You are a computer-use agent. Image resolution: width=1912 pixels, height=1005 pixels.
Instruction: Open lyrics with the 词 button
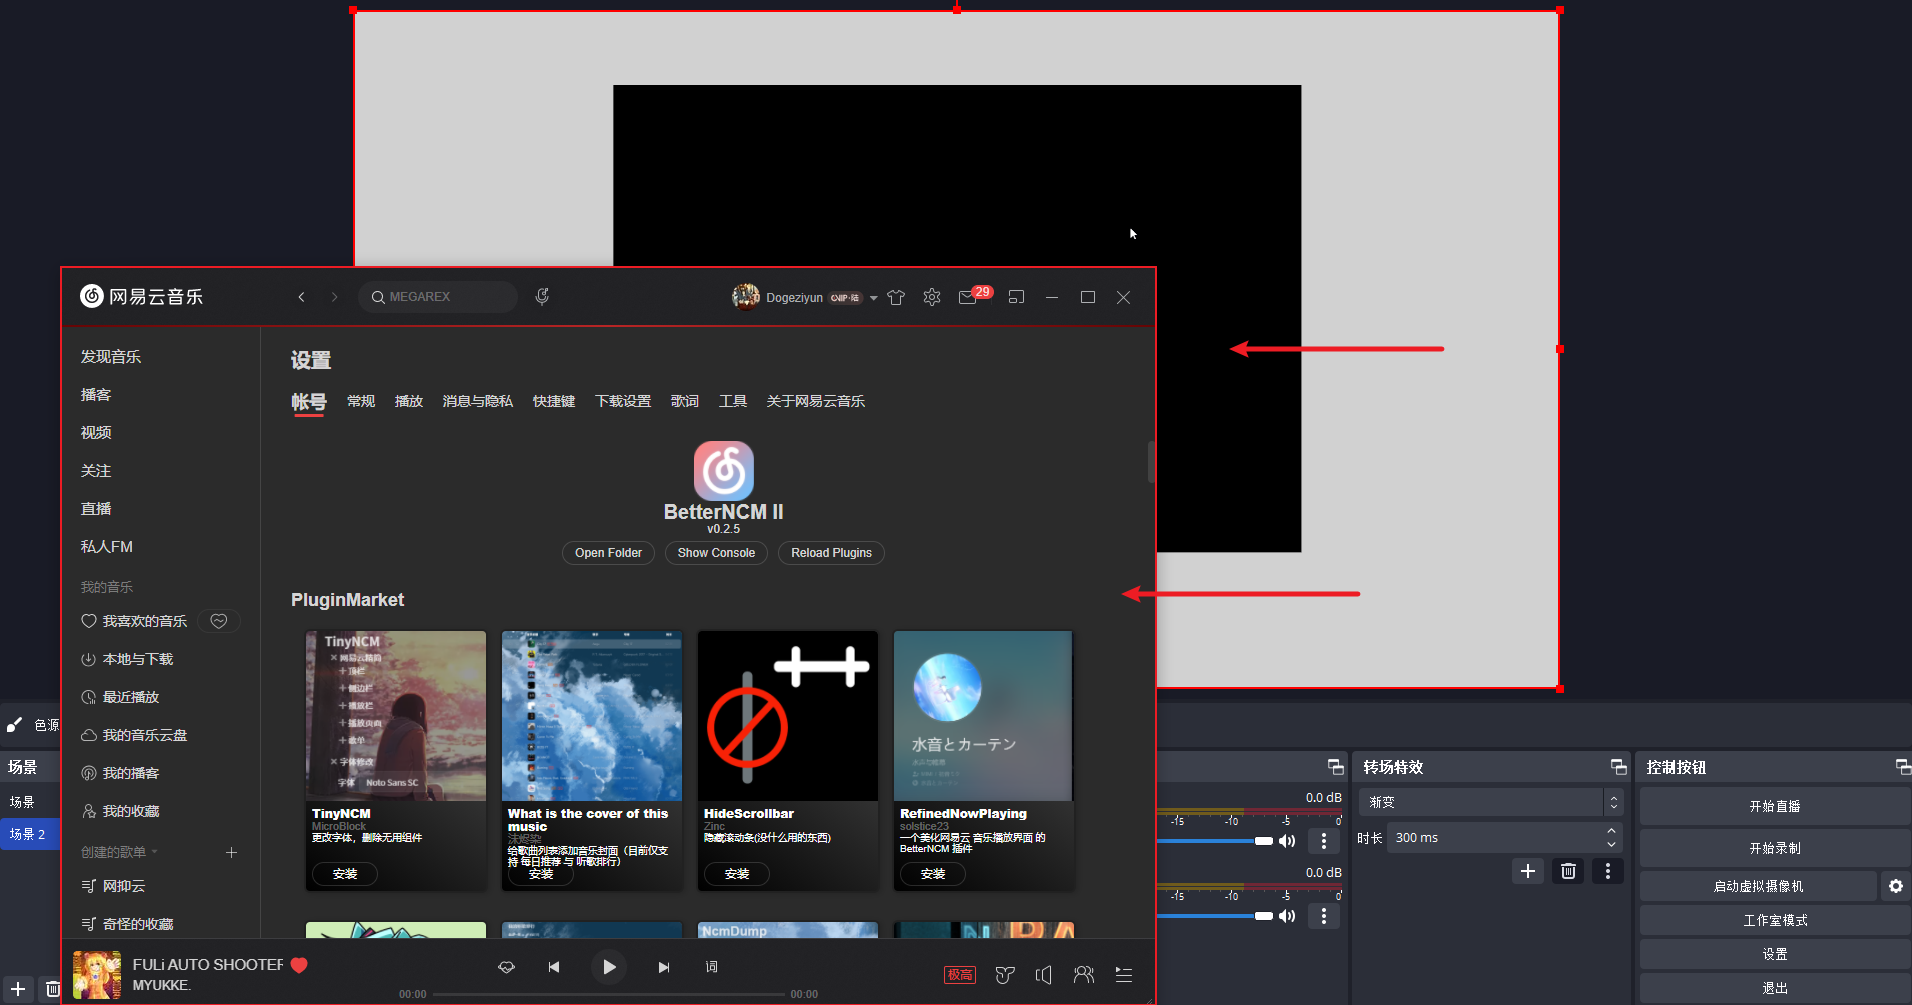pos(711,967)
